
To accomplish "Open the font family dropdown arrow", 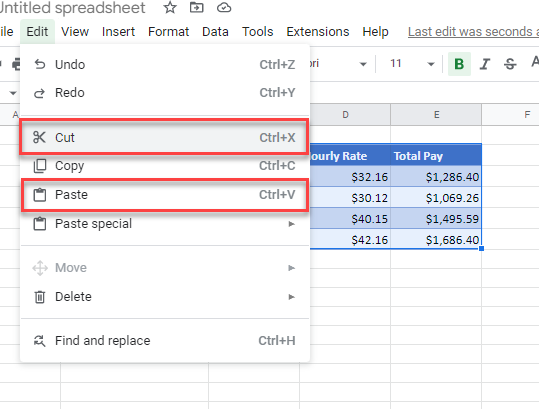I will pos(363,64).
